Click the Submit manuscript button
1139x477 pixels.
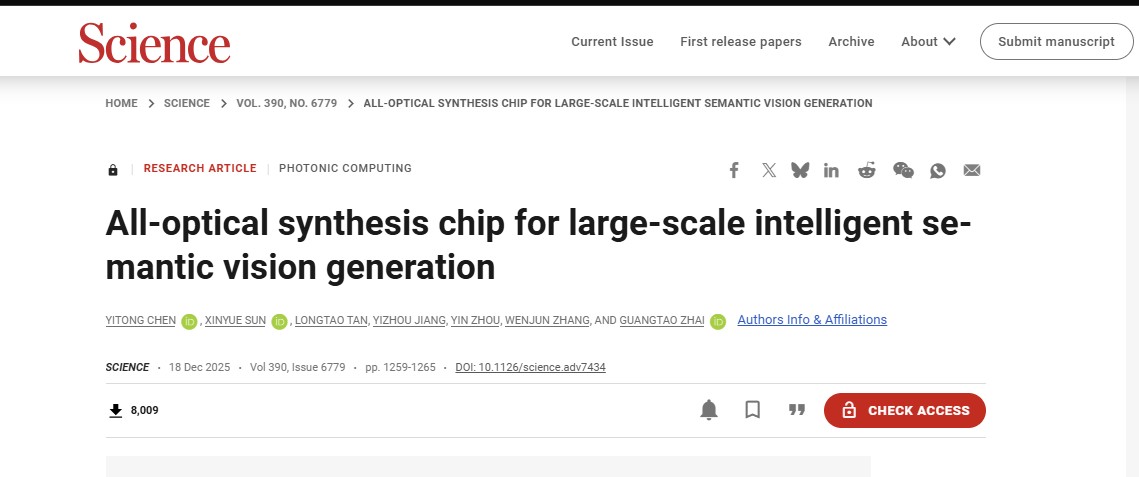(x=1056, y=42)
